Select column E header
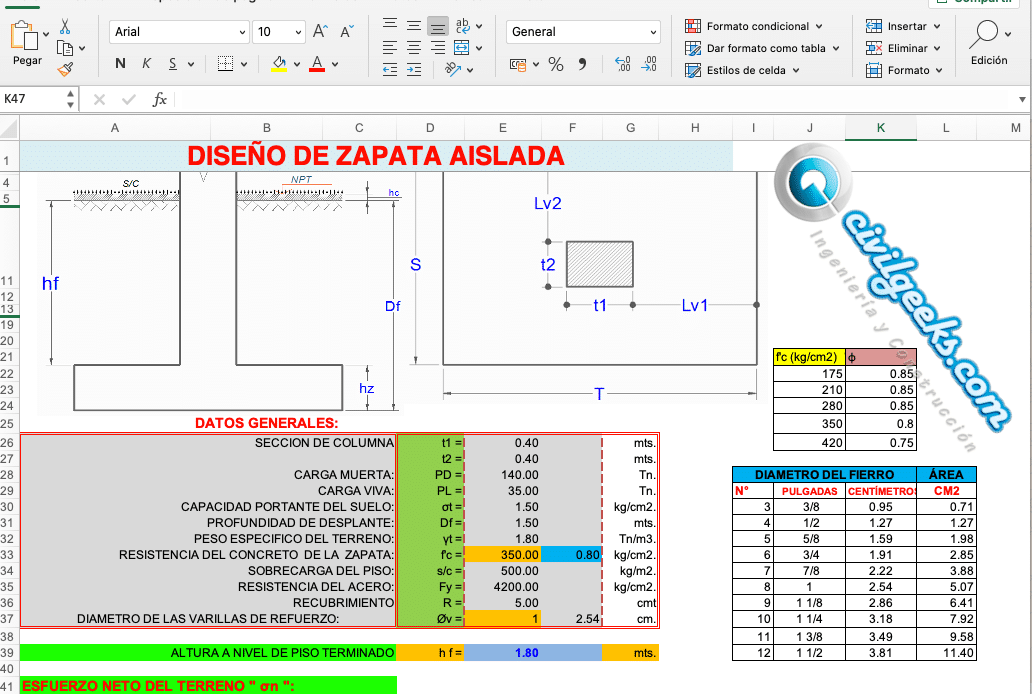 coord(502,128)
